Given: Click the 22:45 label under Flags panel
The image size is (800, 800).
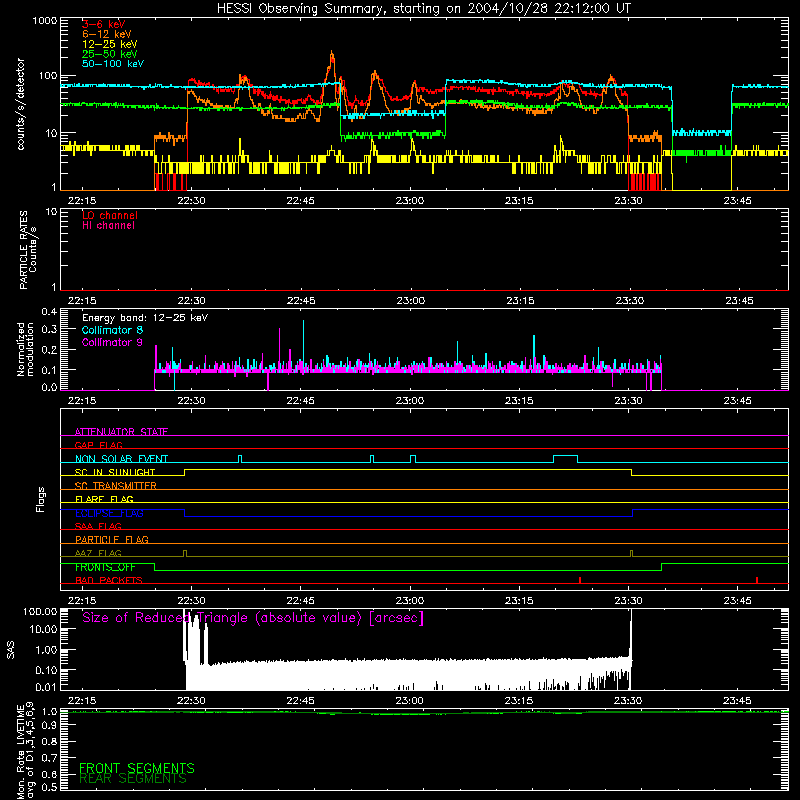Looking at the screenshot, I should (x=301, y=601).
